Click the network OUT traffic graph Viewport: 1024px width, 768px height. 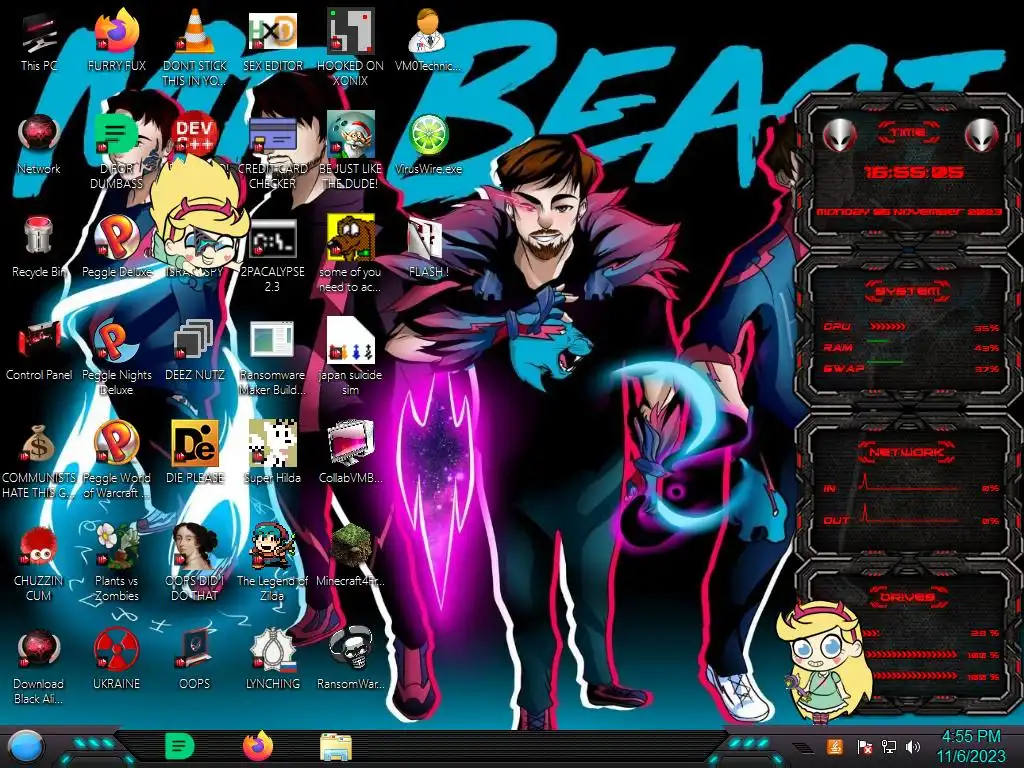(x=908, y=514)
